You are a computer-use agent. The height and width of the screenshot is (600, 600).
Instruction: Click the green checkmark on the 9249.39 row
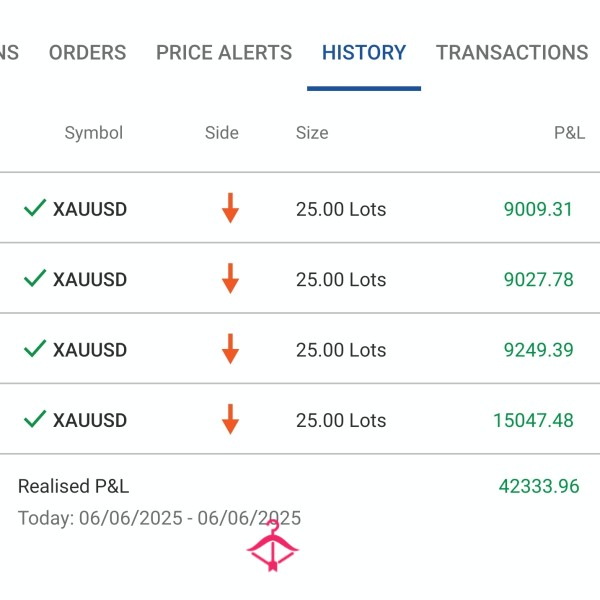[x=35, y=348]
